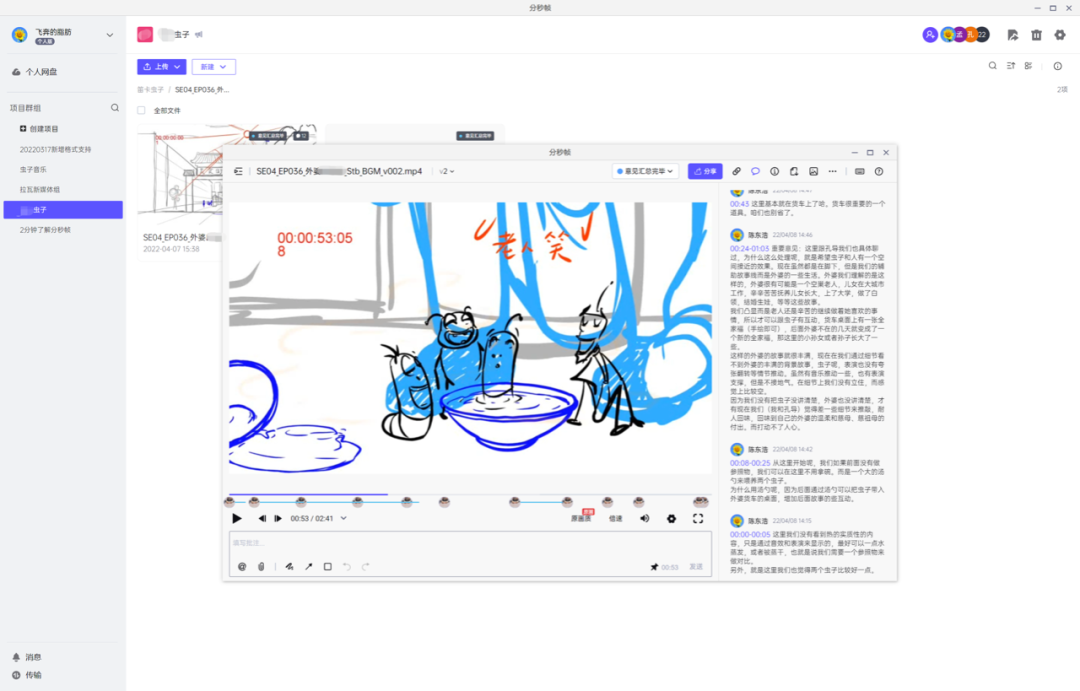Search projects in 项目群组
The image size is (1080, 691).
115,107
